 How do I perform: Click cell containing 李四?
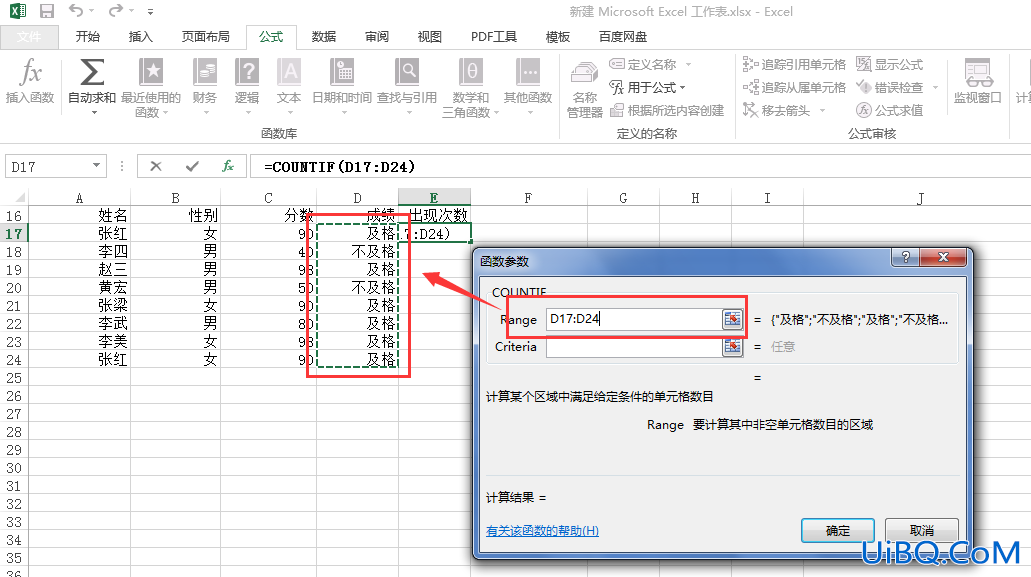79,252
